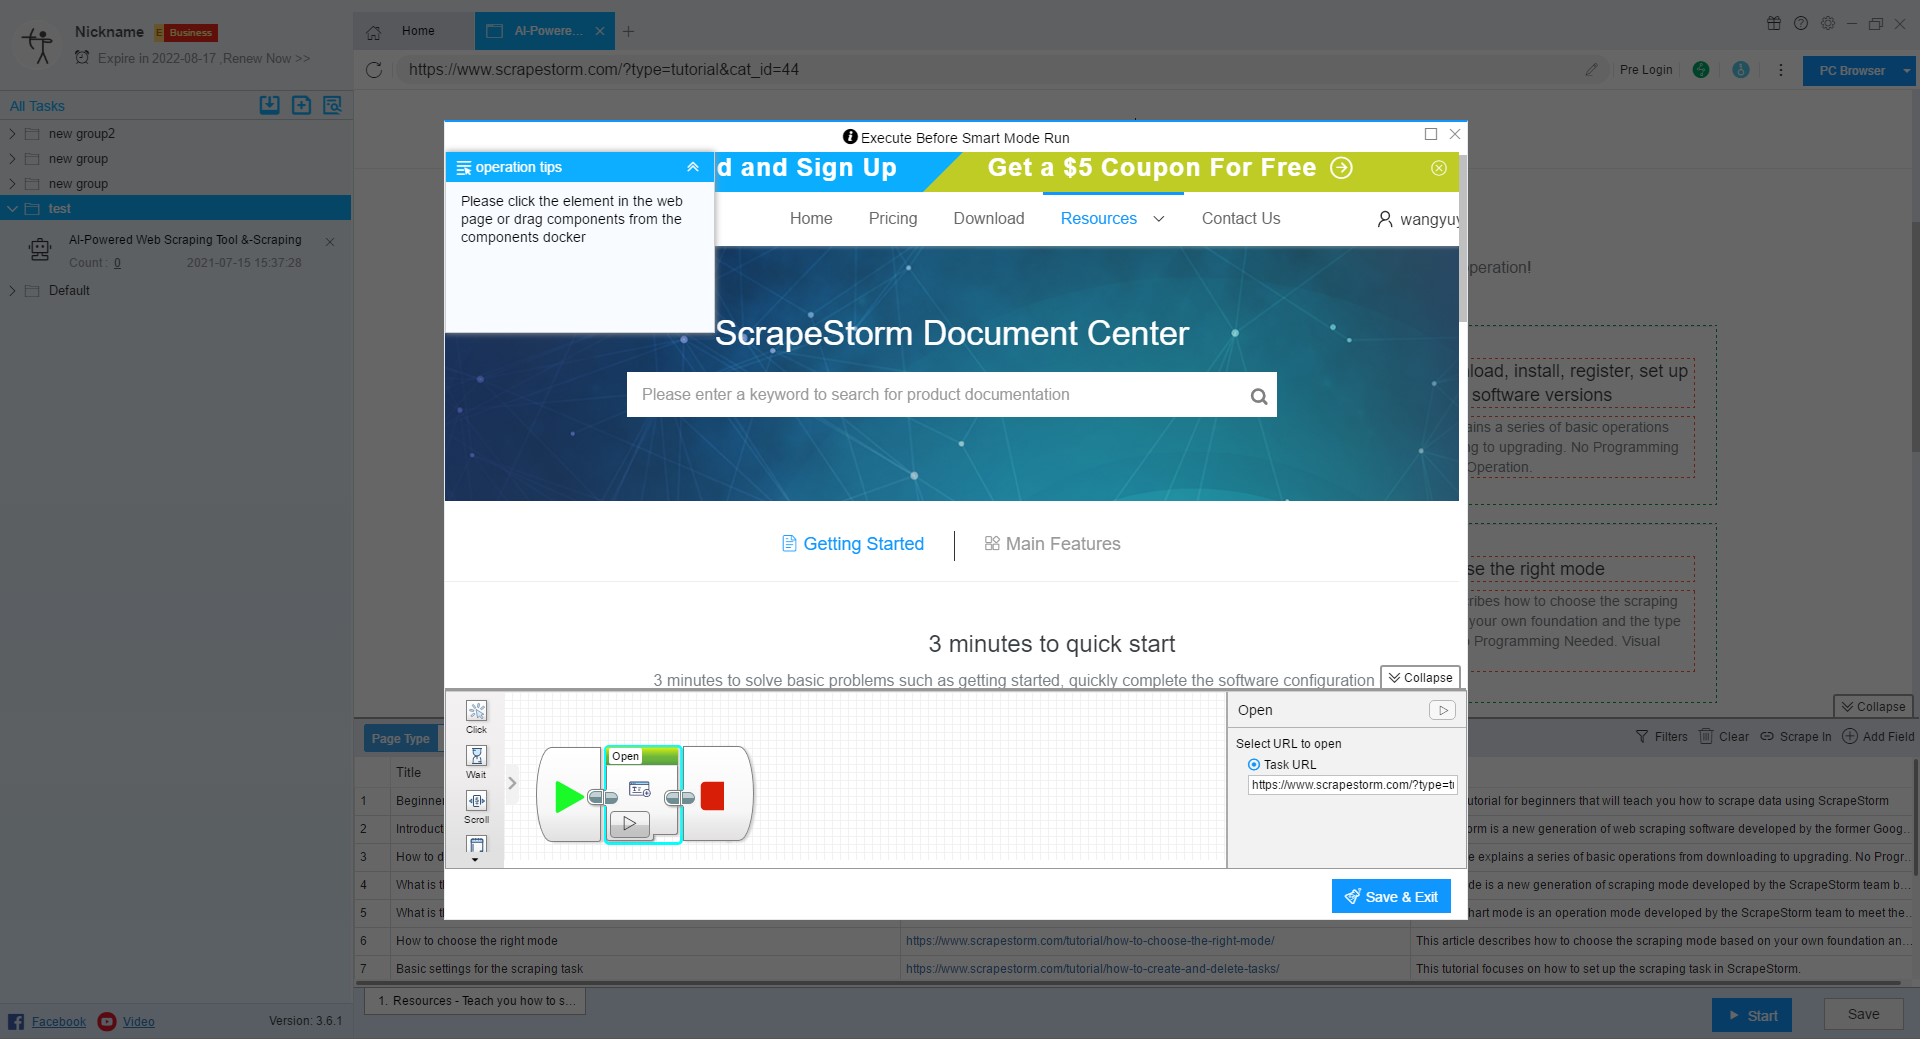This screenshot has width=1921, height=1039.
Task: Open the Contact Us menu item
Action: [1240, 218]
